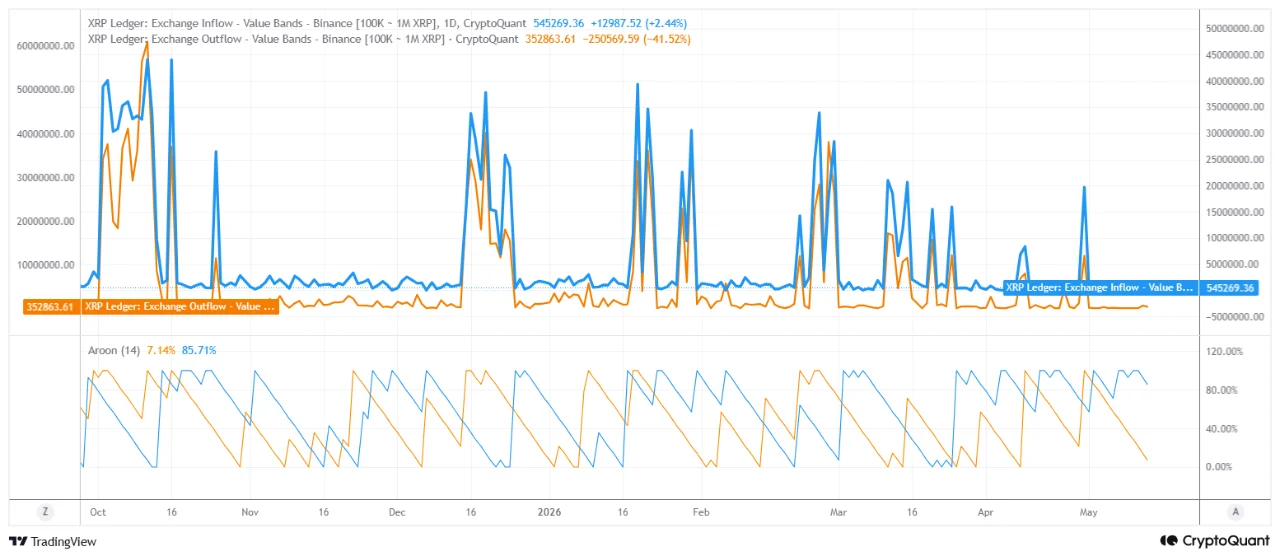Viewport: 1280px width, 557px height.
Task: Click the inflow change +12987.52 (+2.44%)
Action: coord(637,23)
